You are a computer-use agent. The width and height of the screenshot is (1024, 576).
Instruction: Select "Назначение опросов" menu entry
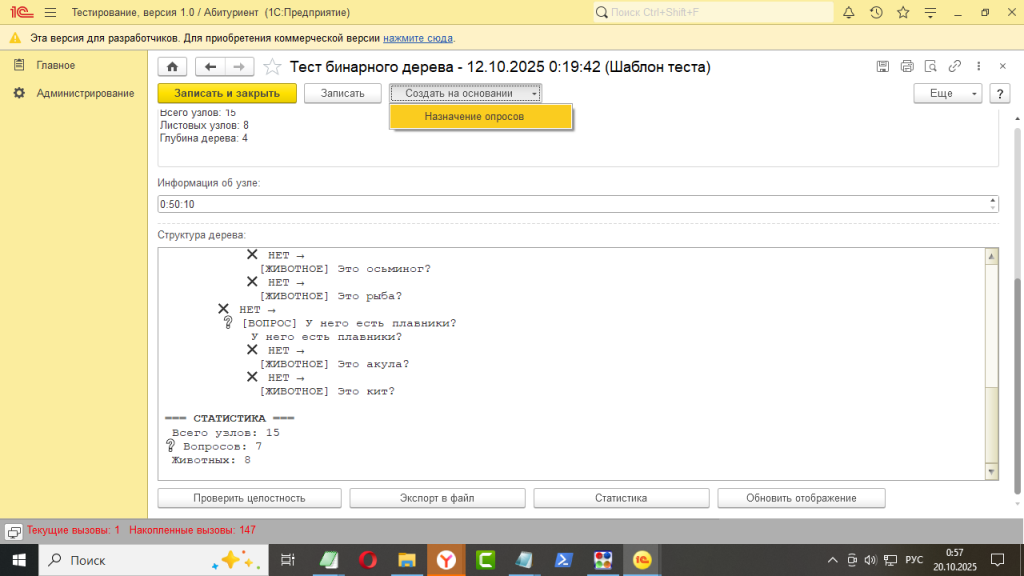[x=481, y=116]
